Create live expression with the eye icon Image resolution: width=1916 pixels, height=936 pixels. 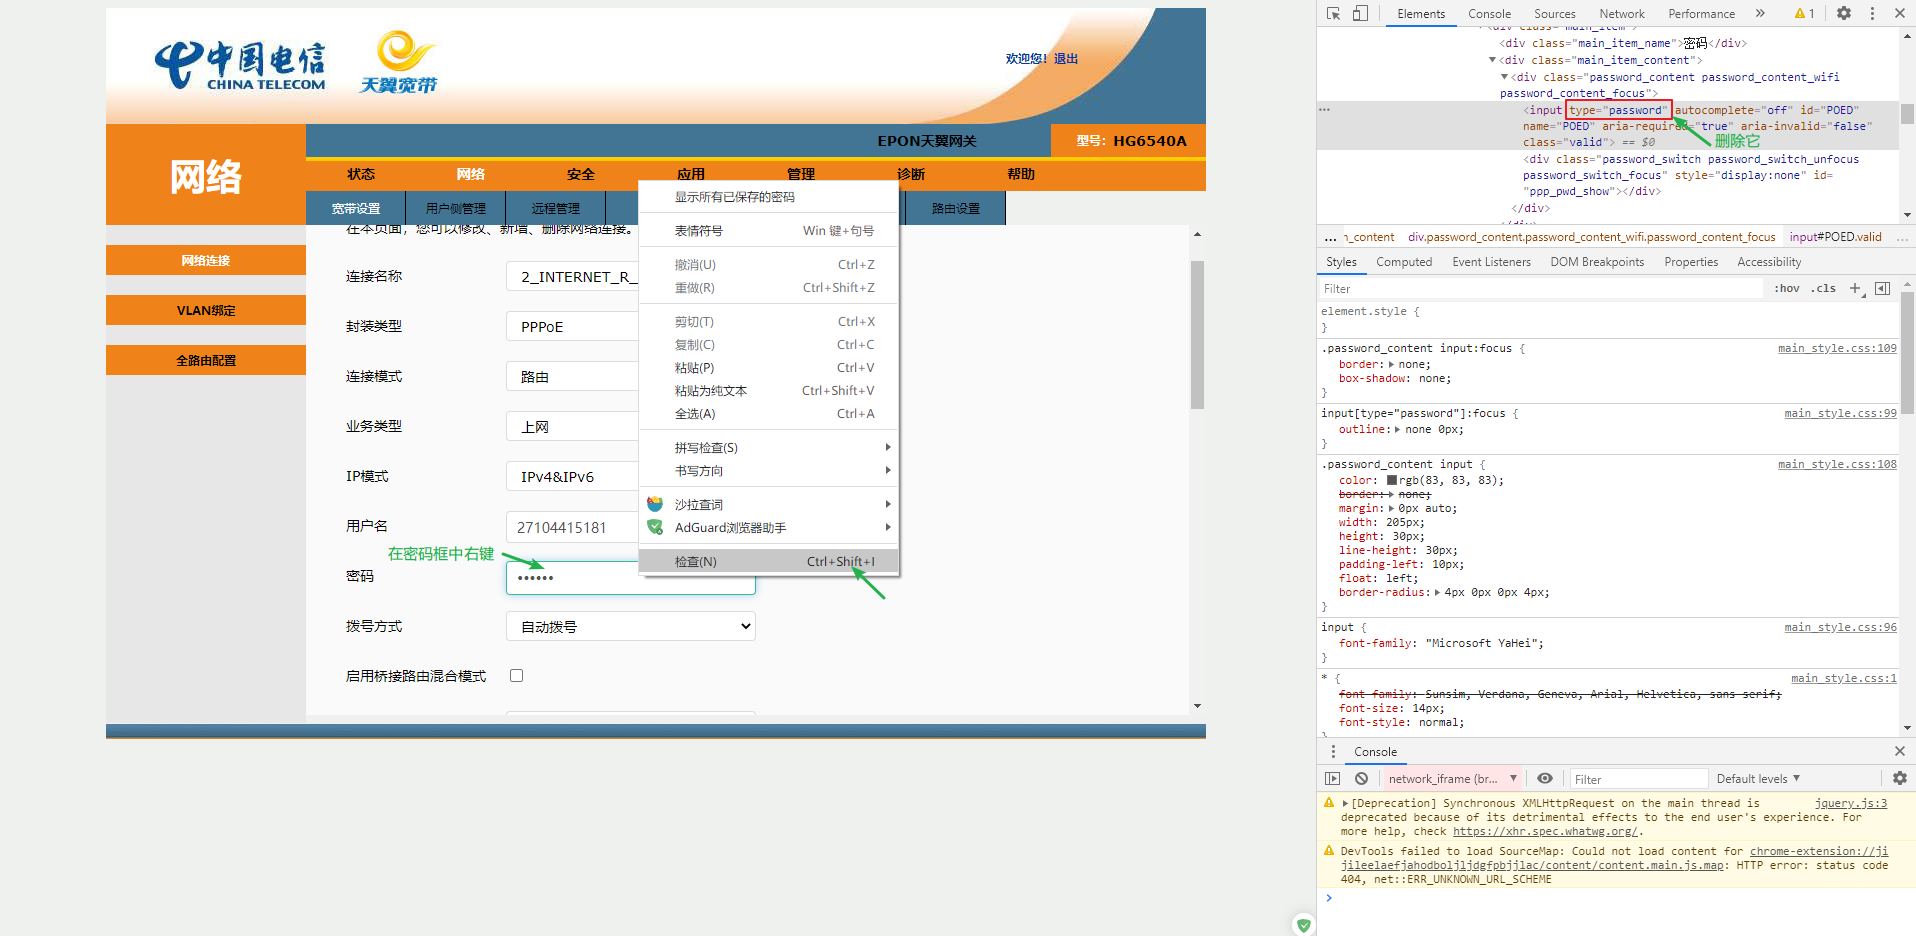pyautogui.click(x=1545, y=778)
